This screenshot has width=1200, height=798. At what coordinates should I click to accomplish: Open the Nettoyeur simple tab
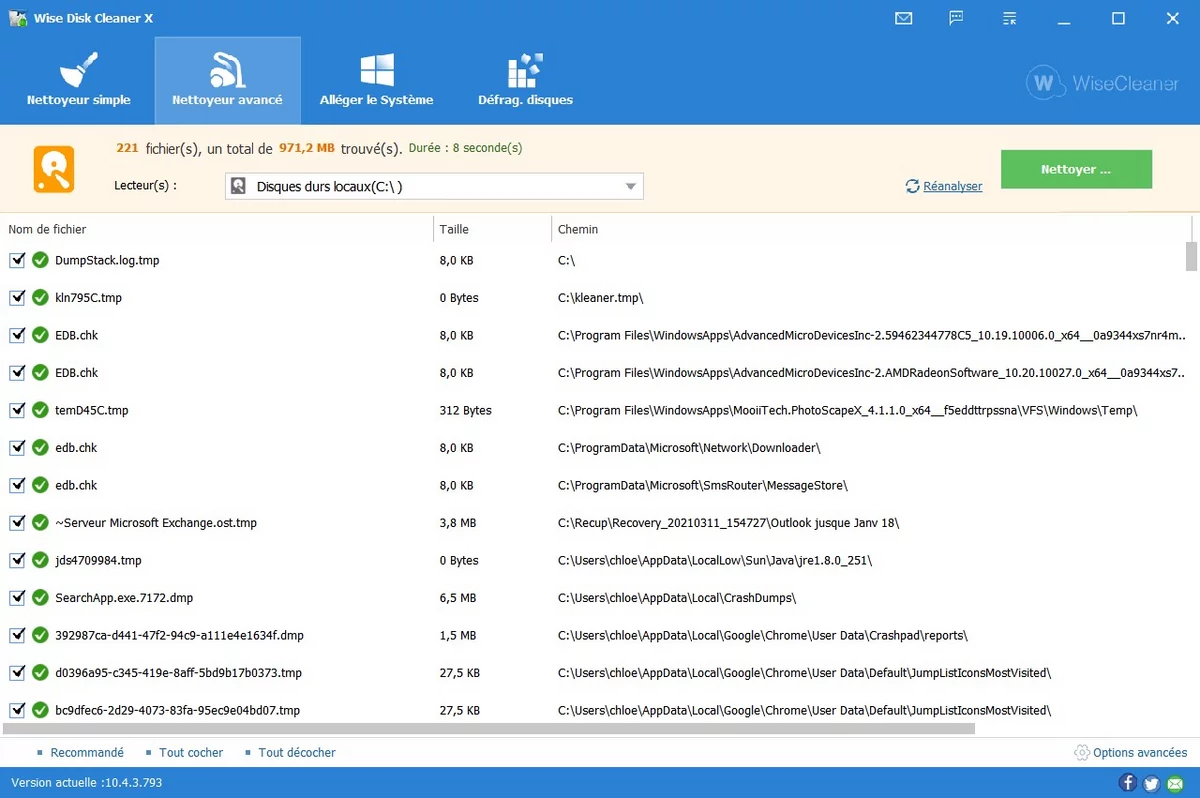click(x=78, y=80)
